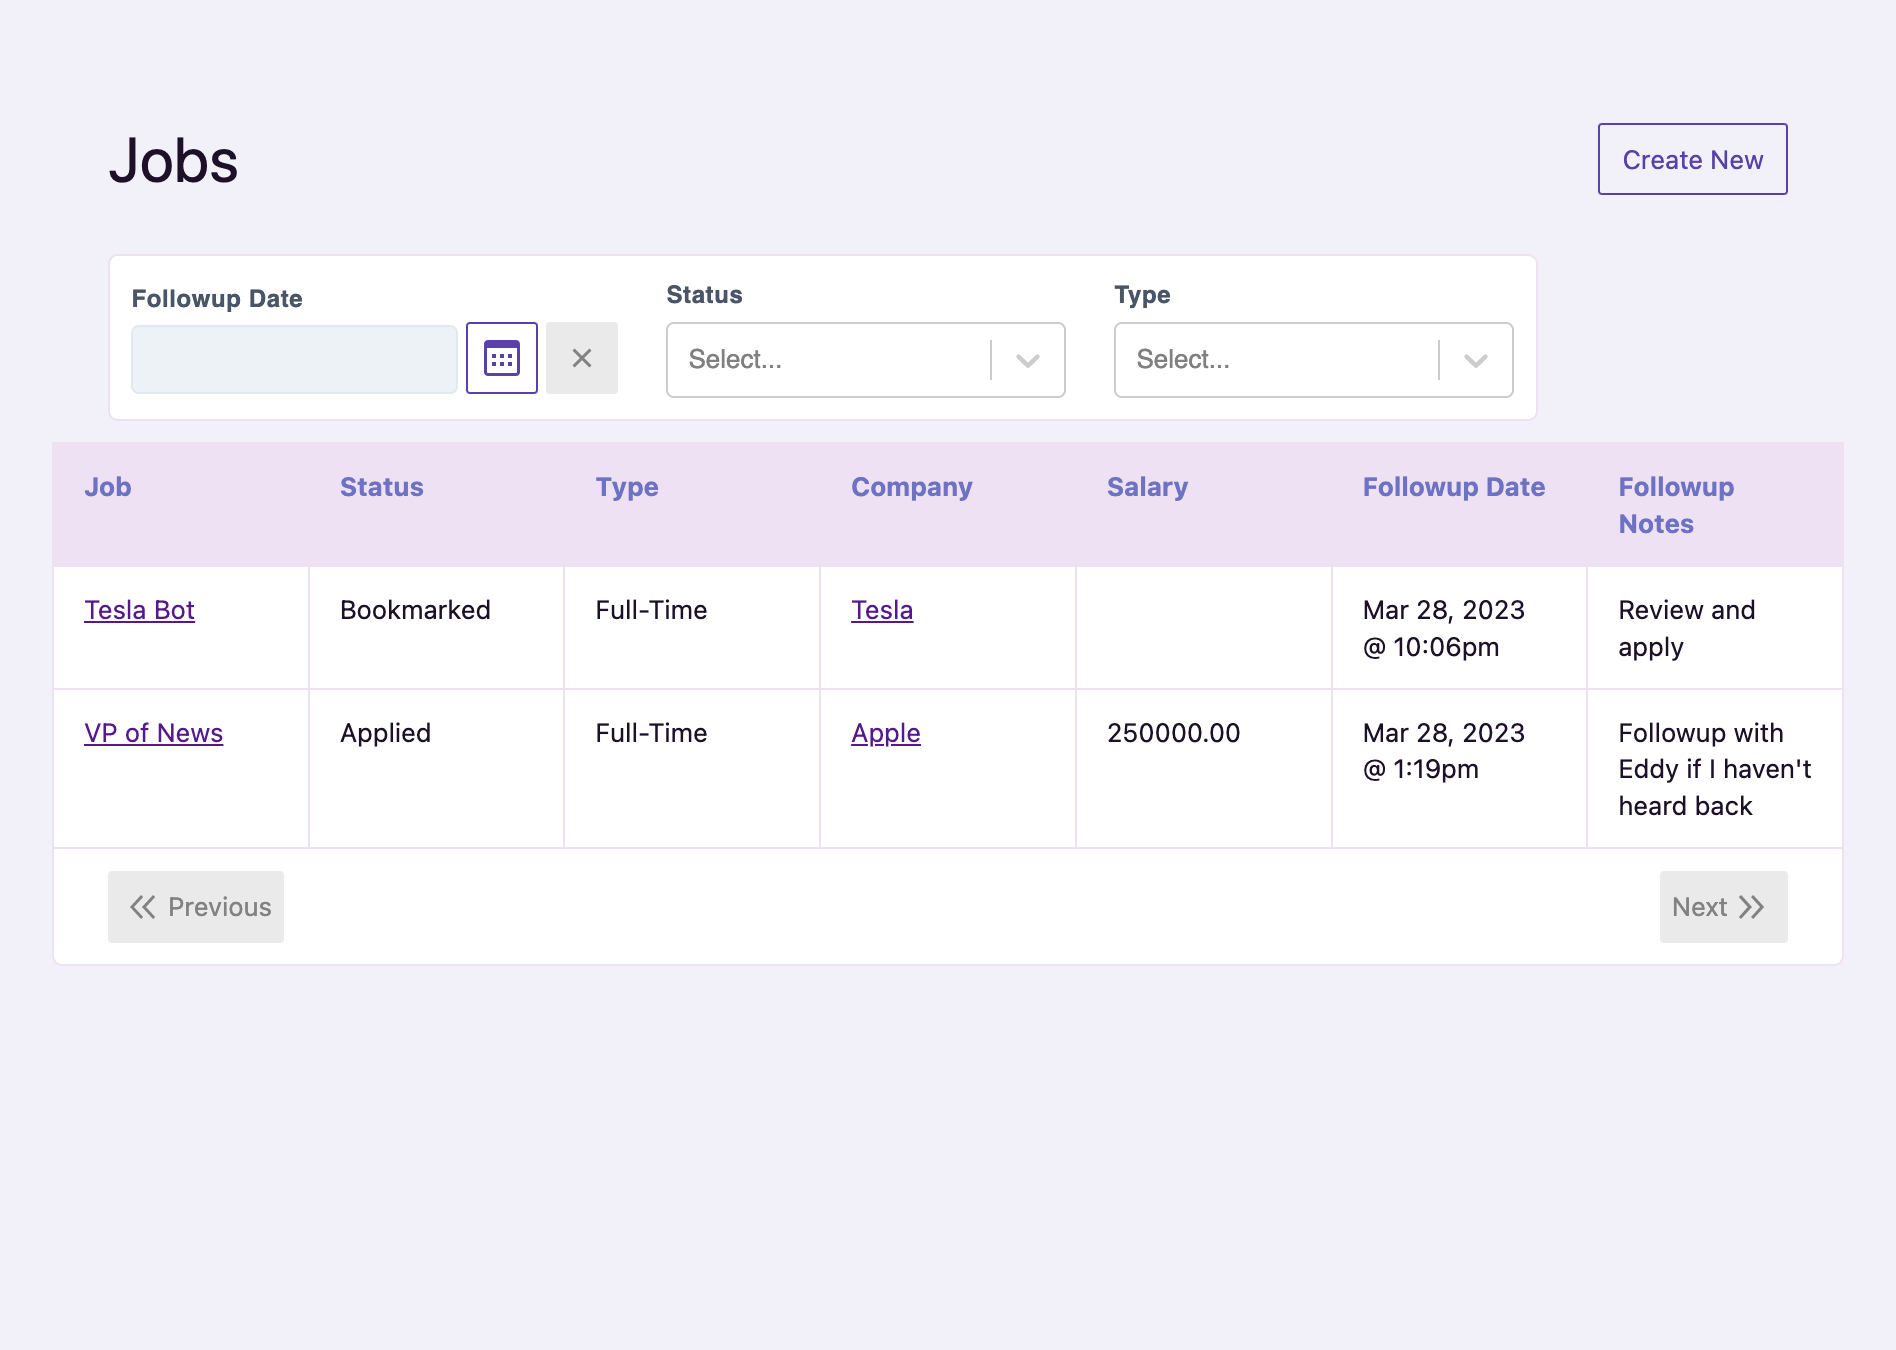The width and height of the screenshot is (1896, 1350).
Task: Go to the Next page
Action: tap(1722, 907)
